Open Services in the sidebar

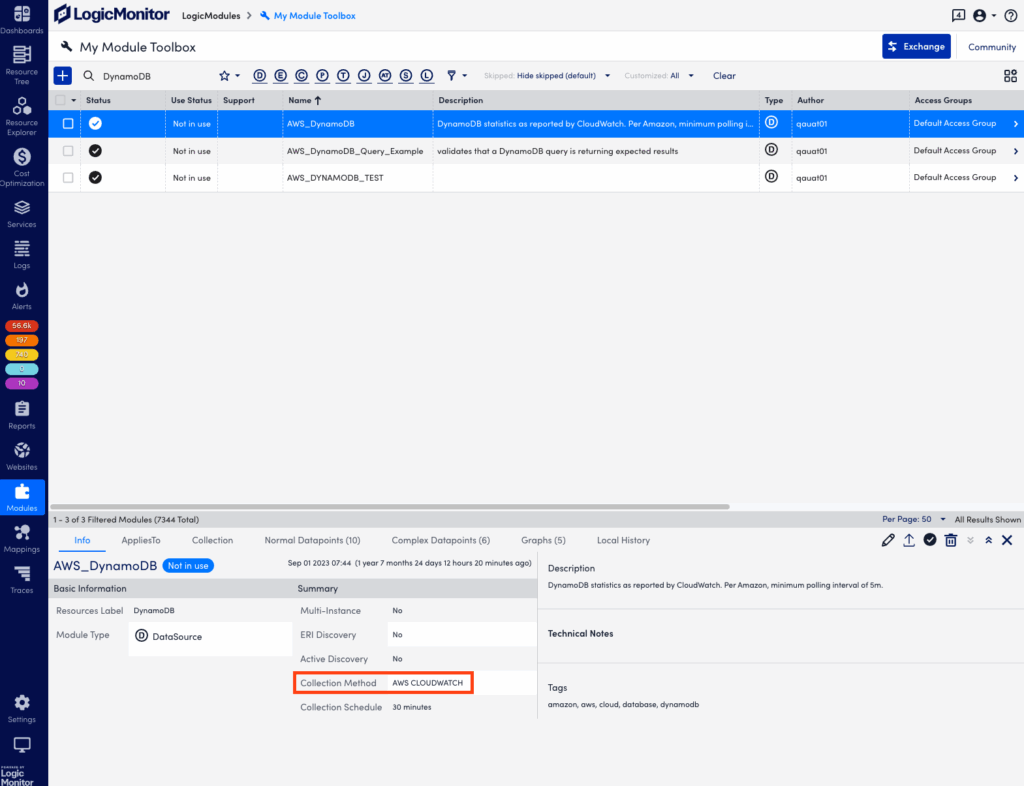[x=22, y=214]
